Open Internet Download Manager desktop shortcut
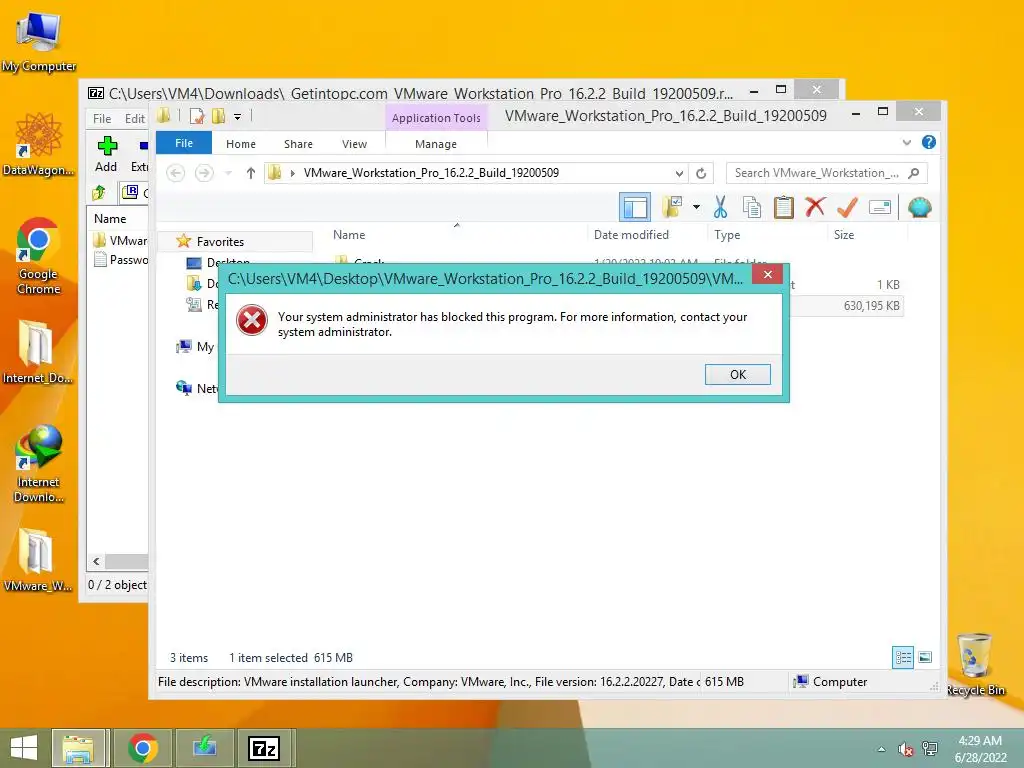Screen dimensions: 1024x768 39,463
